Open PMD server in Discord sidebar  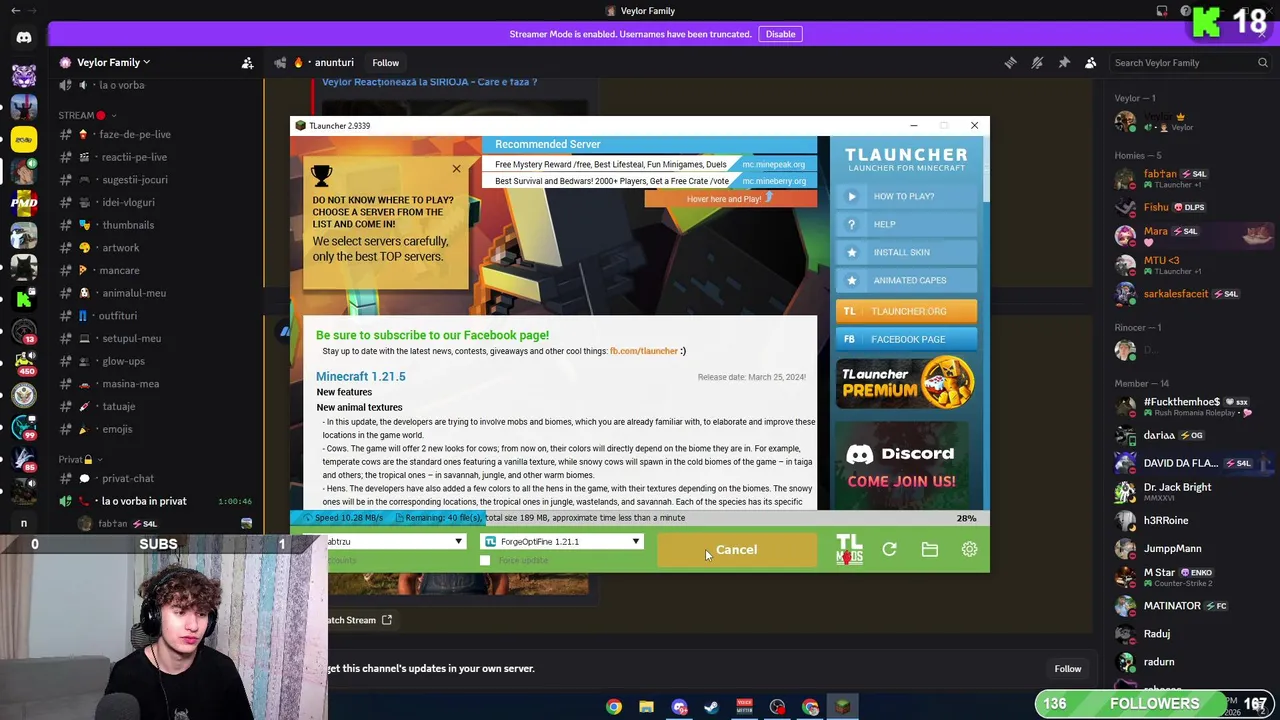pyautogui.click(x=24, y=203)
